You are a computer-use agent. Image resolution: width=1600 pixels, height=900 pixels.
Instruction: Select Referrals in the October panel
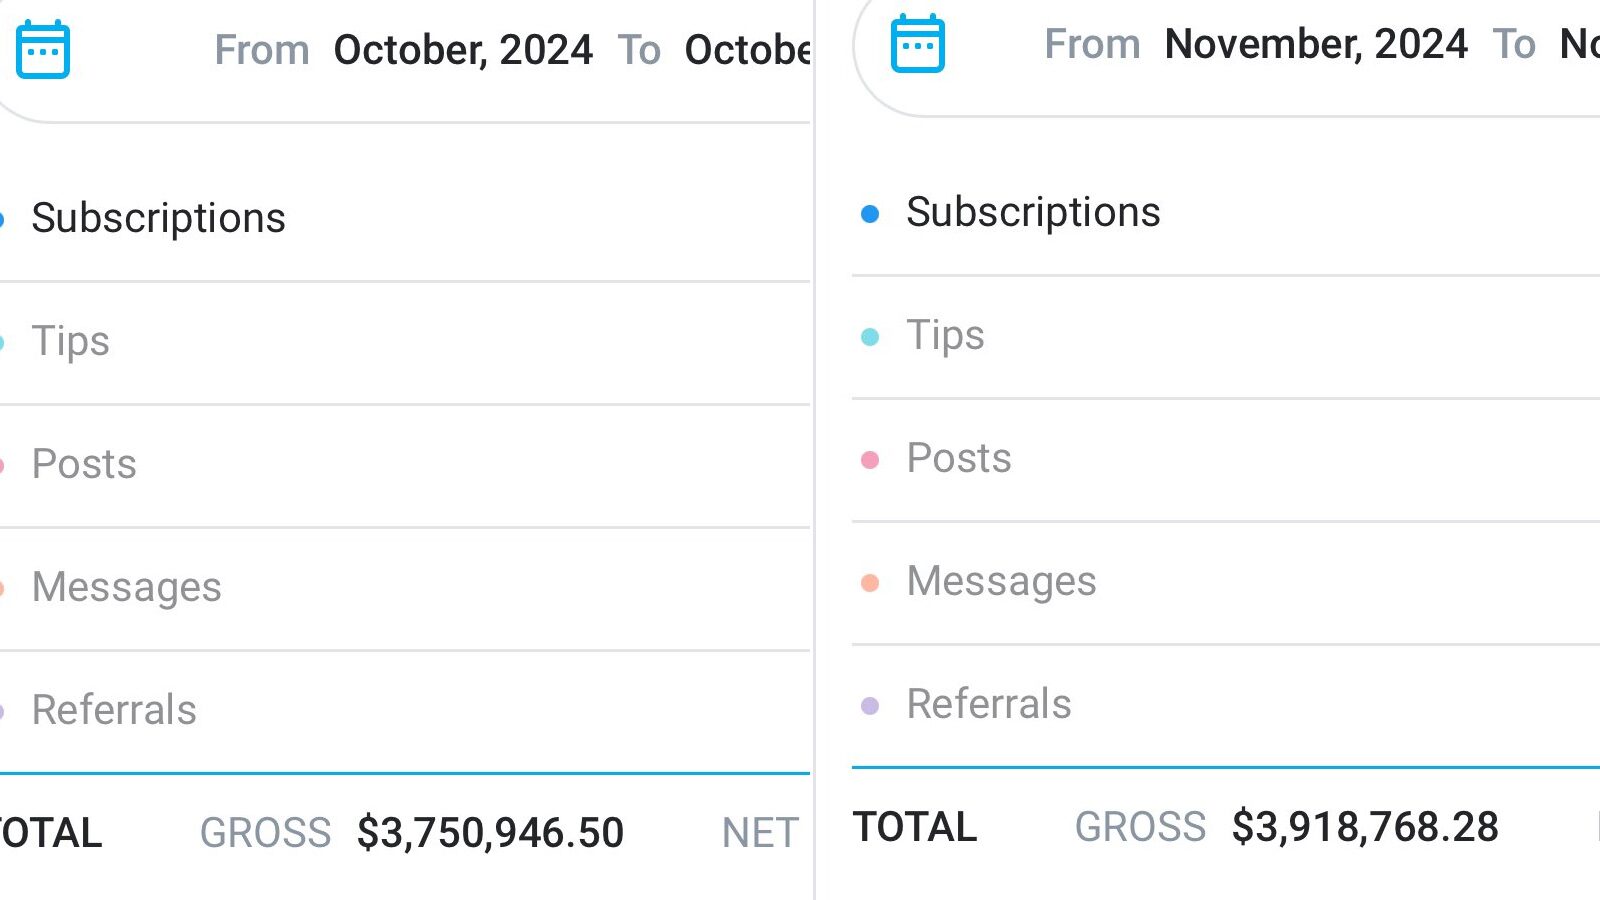tap(114, 710)
